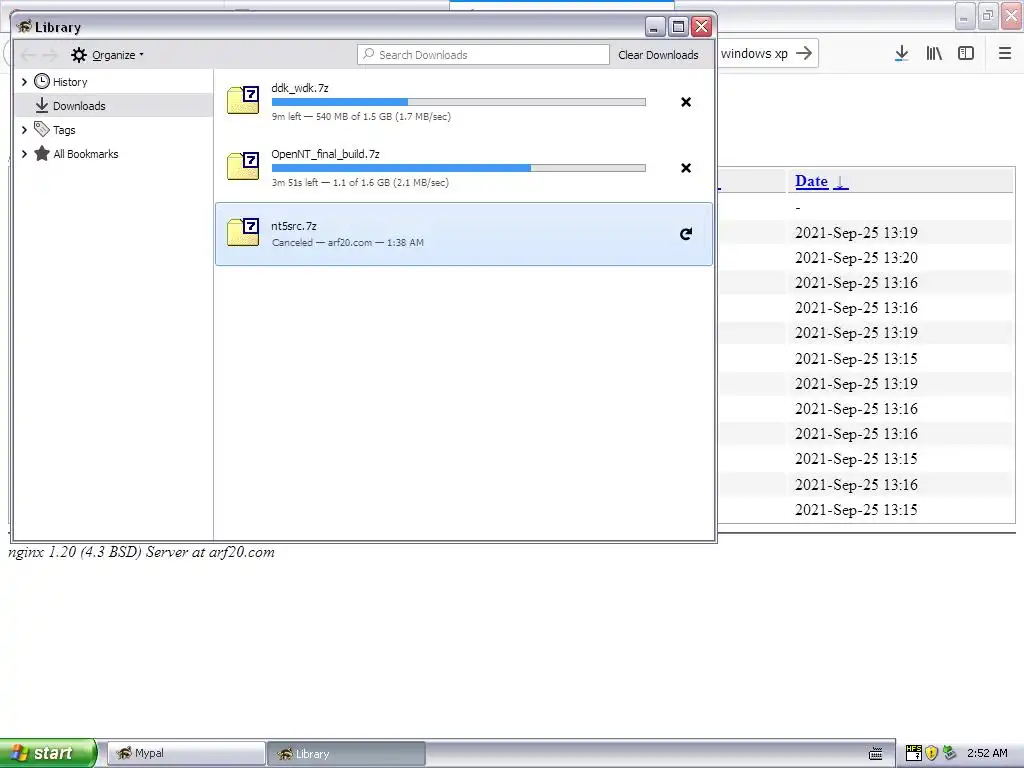Click the Safely Remove Hardware tray icon
Image resolution: width=1024 pixels, height=768 pixels.
point(949,753)
